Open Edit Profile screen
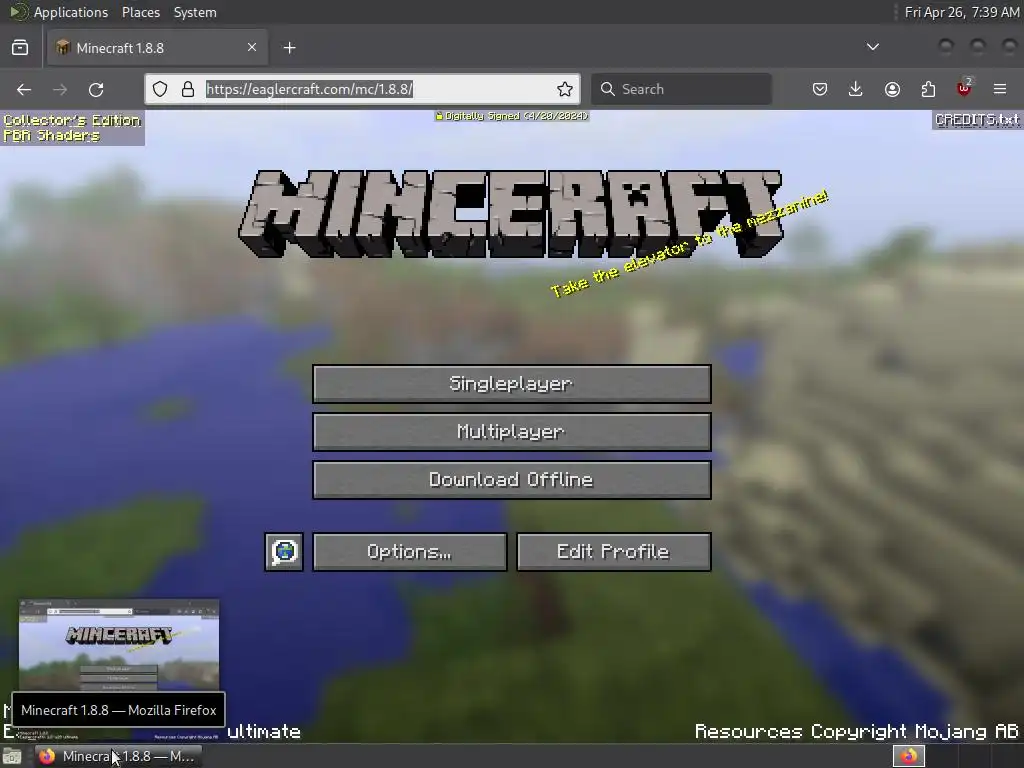The image size is (1024, 768). pos(613,552)
